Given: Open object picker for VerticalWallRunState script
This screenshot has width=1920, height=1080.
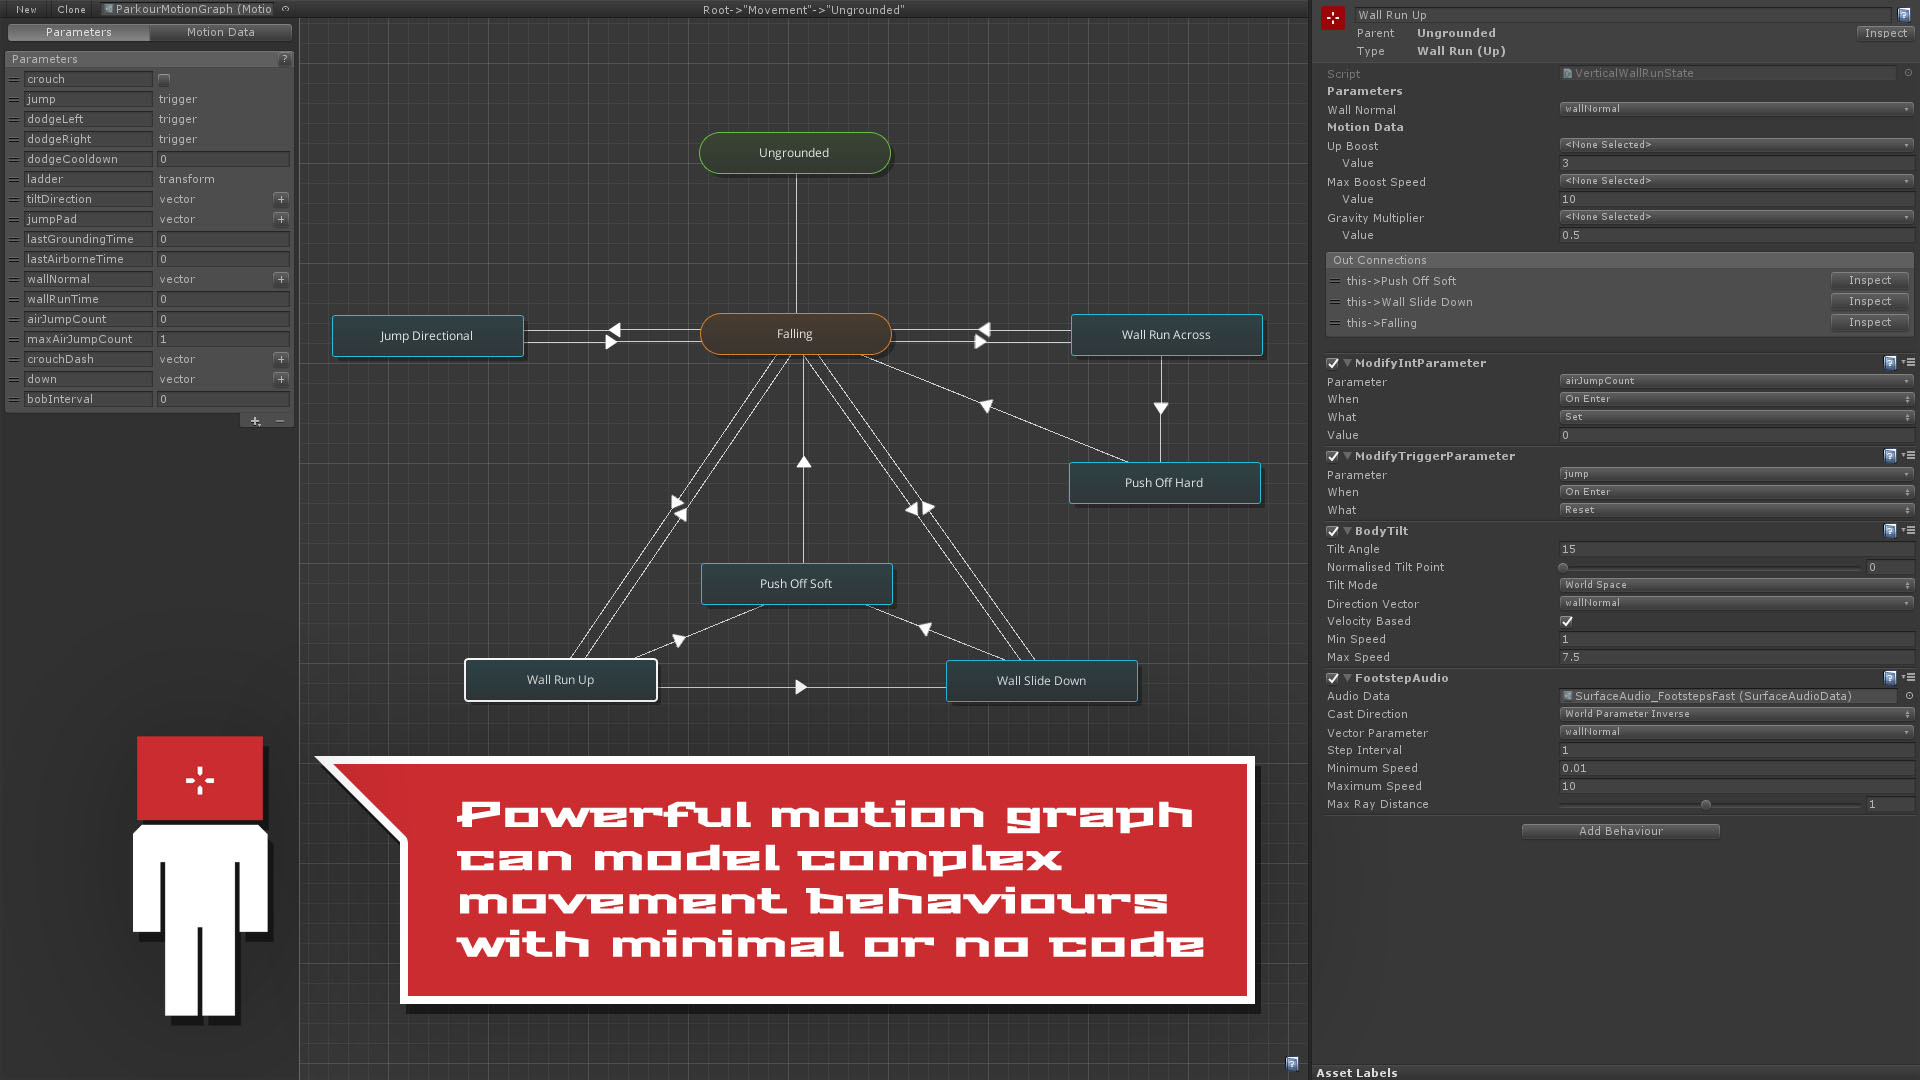Looking at the screenshot, I should pyautogui.click(x=1908, y=73).
